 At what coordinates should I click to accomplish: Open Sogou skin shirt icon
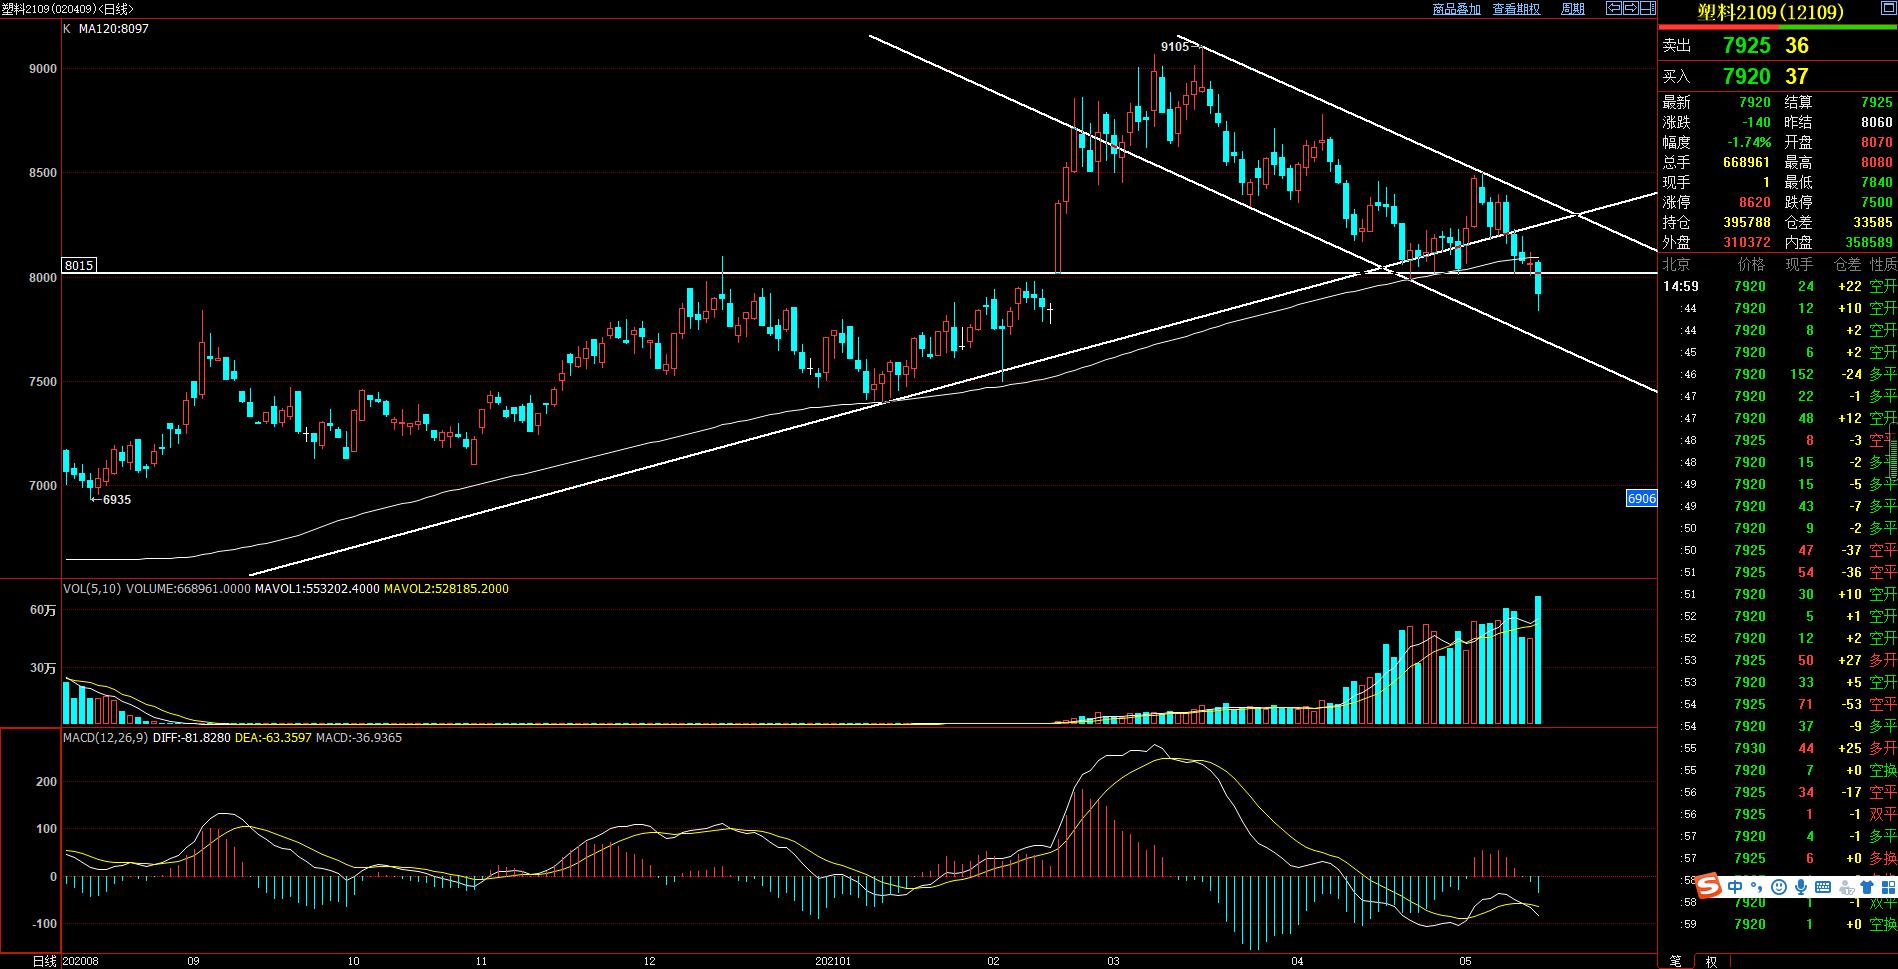click(x=1866, y=887)
